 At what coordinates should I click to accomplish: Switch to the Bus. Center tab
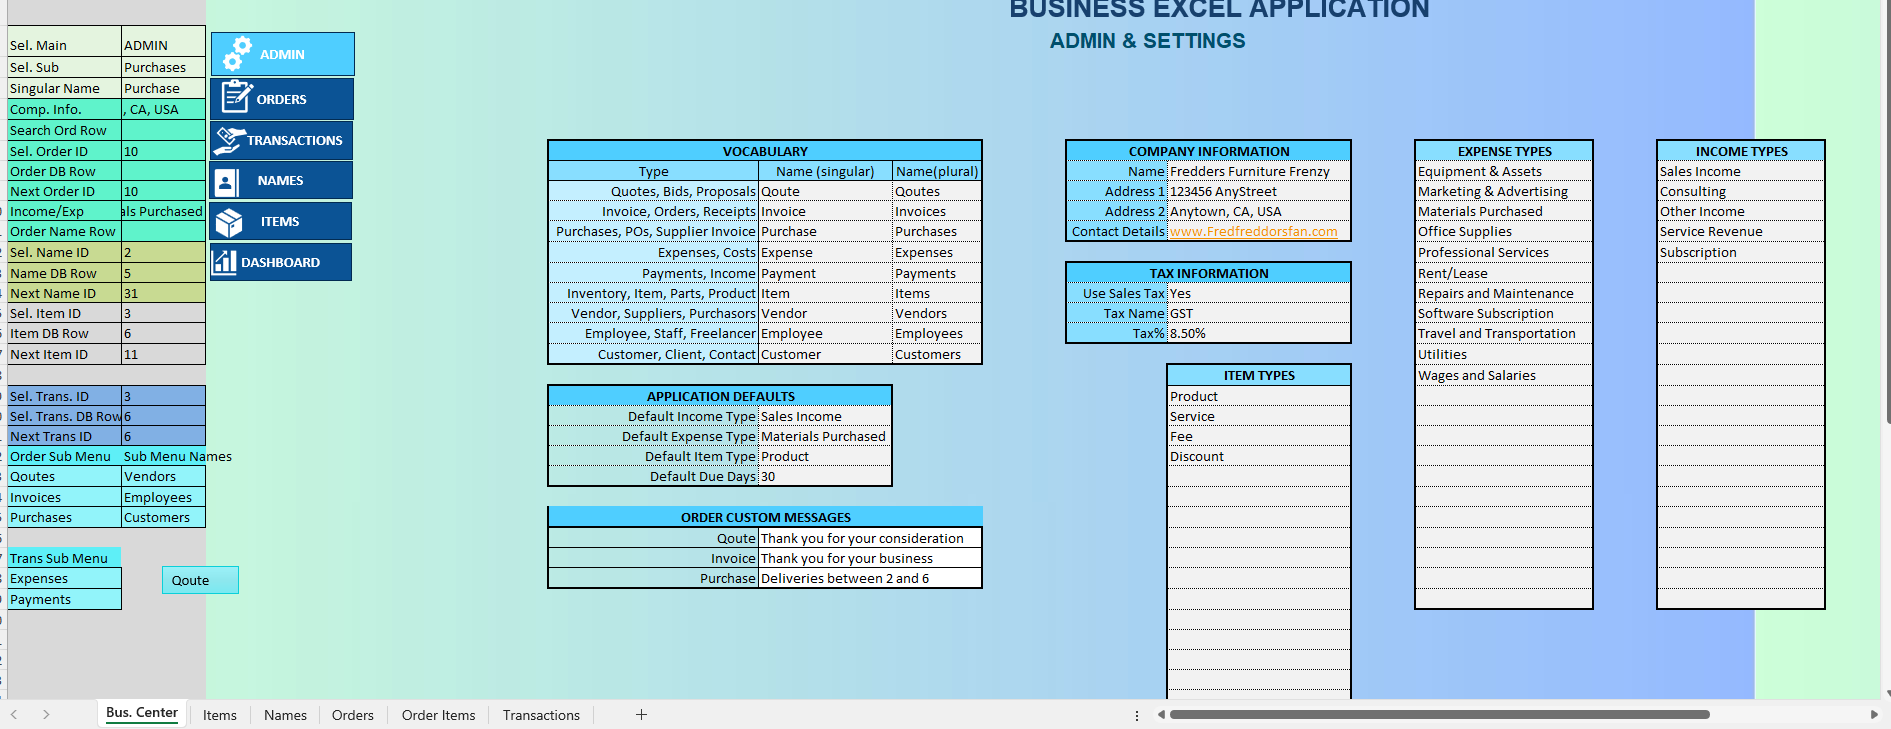click(x=142, y=713)
